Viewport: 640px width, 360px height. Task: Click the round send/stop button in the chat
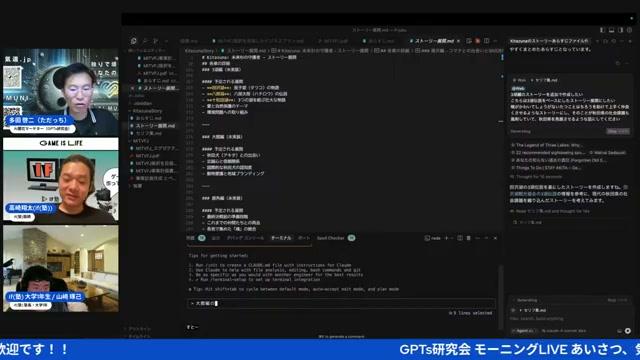pos(627,331)
